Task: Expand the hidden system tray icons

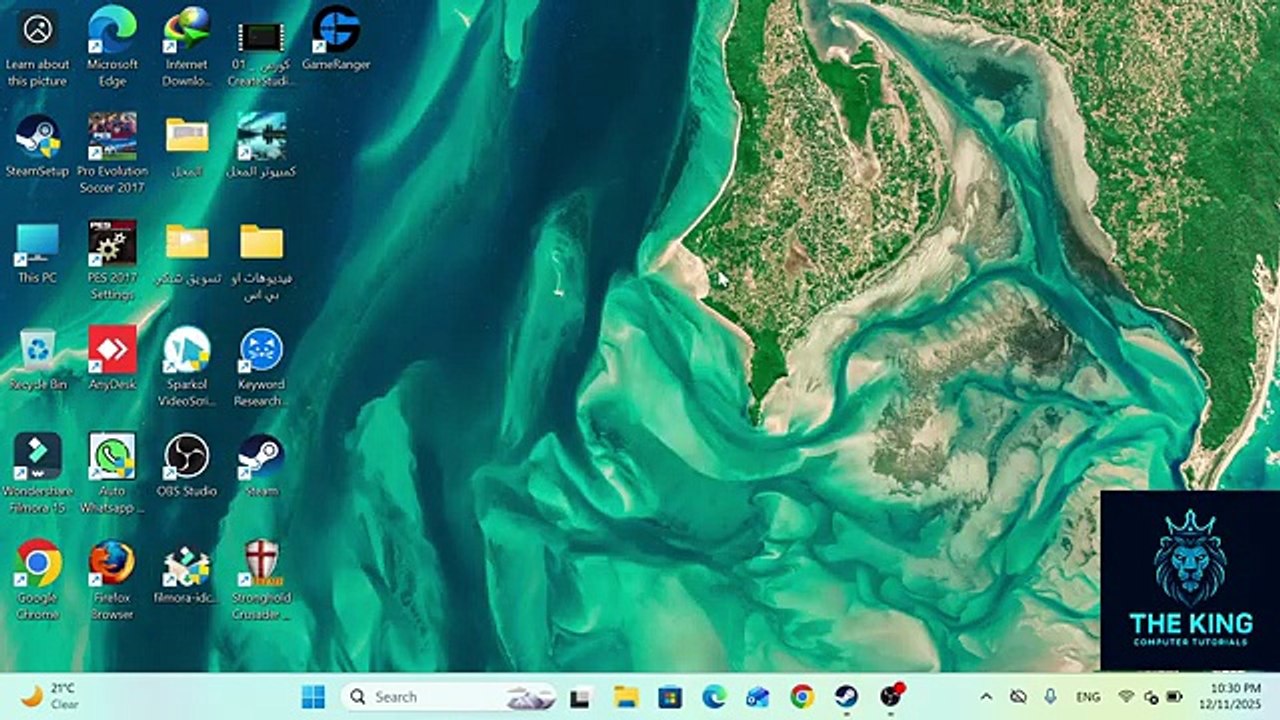Action: (x=986, y=697)
